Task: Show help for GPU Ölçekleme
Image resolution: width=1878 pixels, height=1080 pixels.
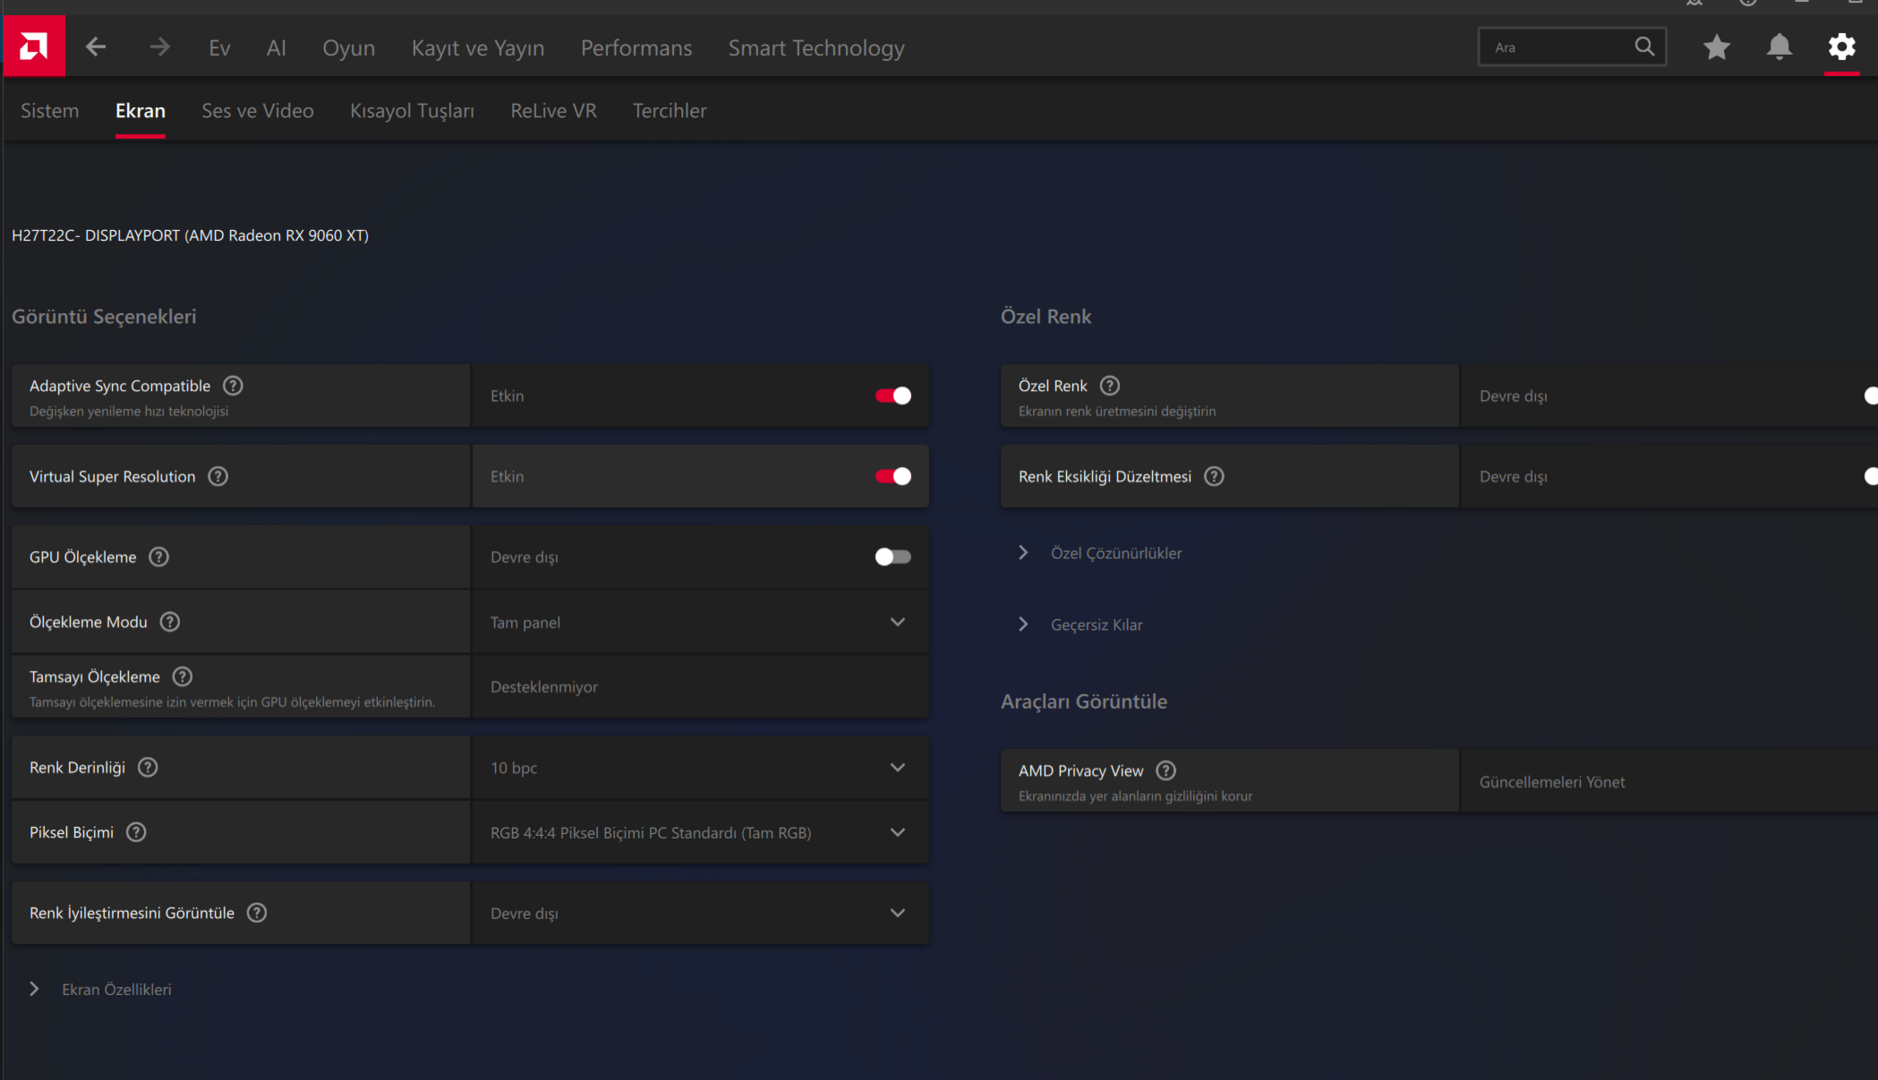Action: point(159,557)
